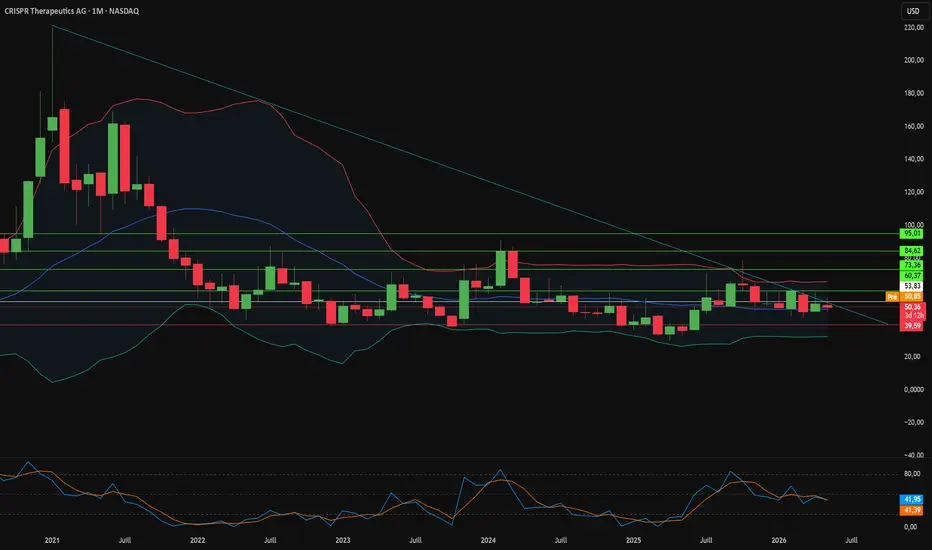This screenshot has height=550, width=932.
Task: Select the red 39,59 price label
Action: (912, 326)
